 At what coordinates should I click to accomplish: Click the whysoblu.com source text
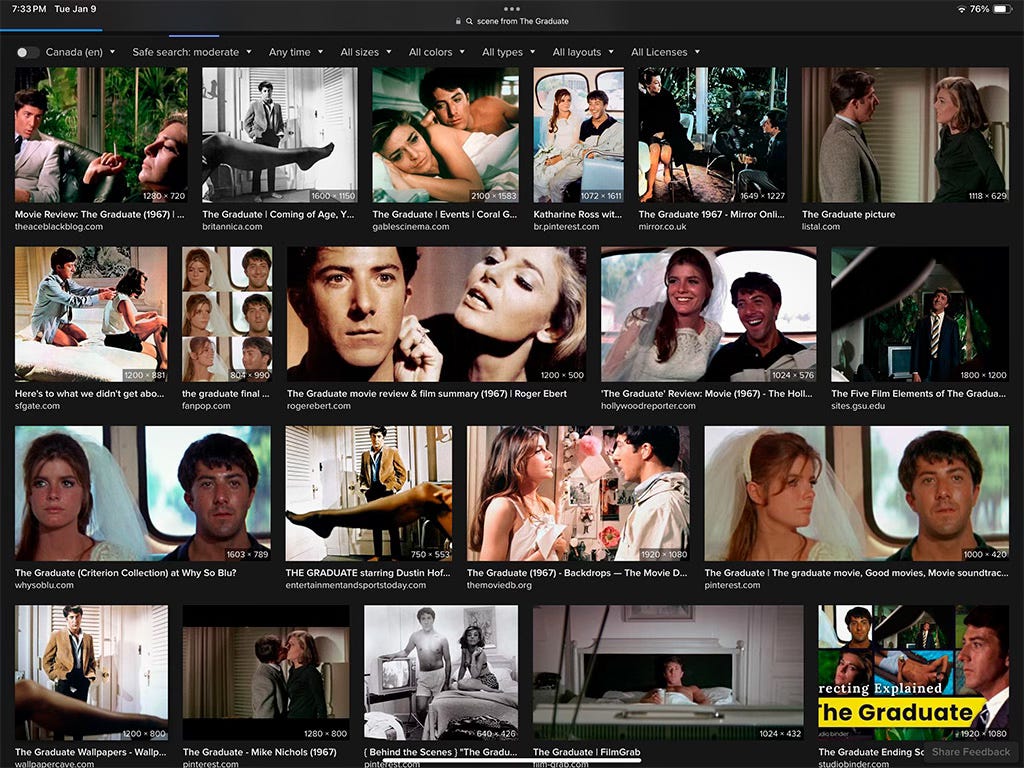pyautogui.click(x=44, y=585)
